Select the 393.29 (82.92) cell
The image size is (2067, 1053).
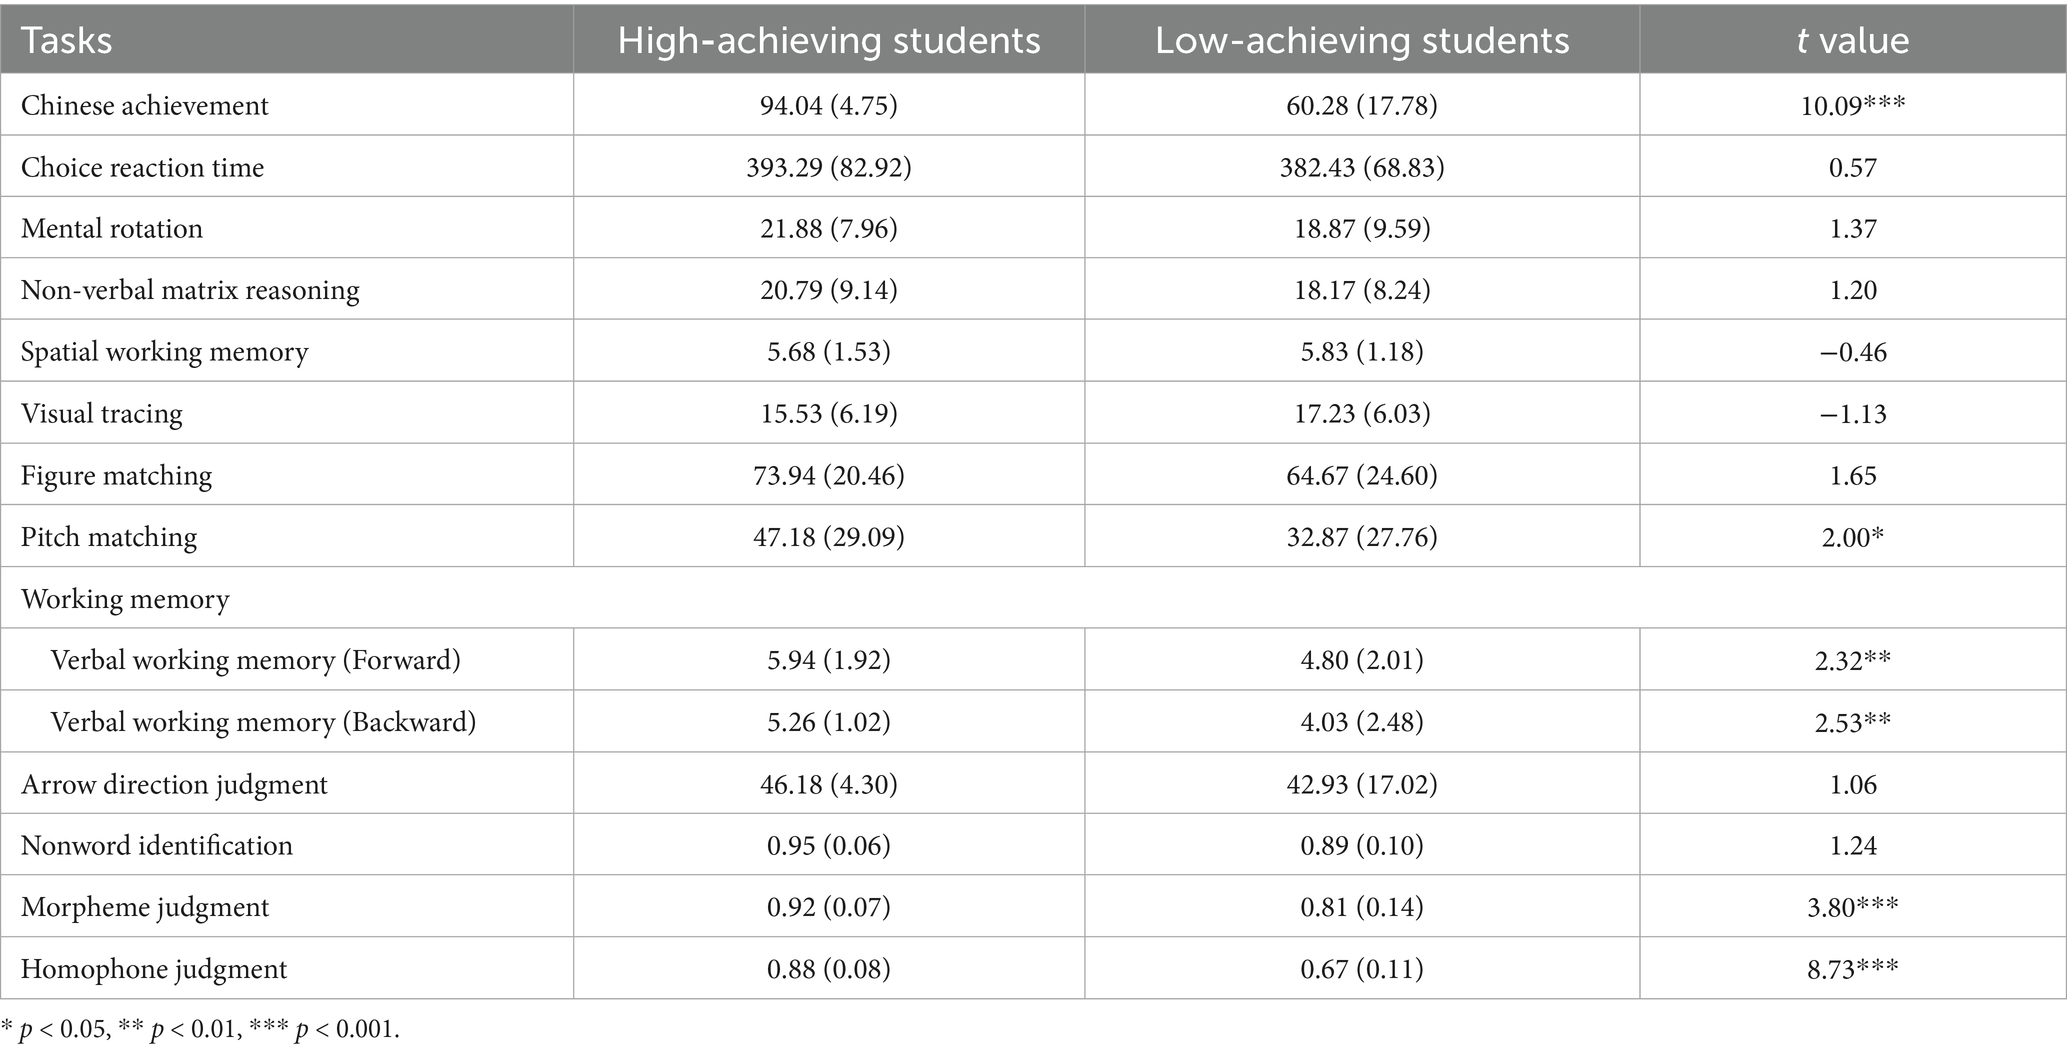tap(828, 167)
